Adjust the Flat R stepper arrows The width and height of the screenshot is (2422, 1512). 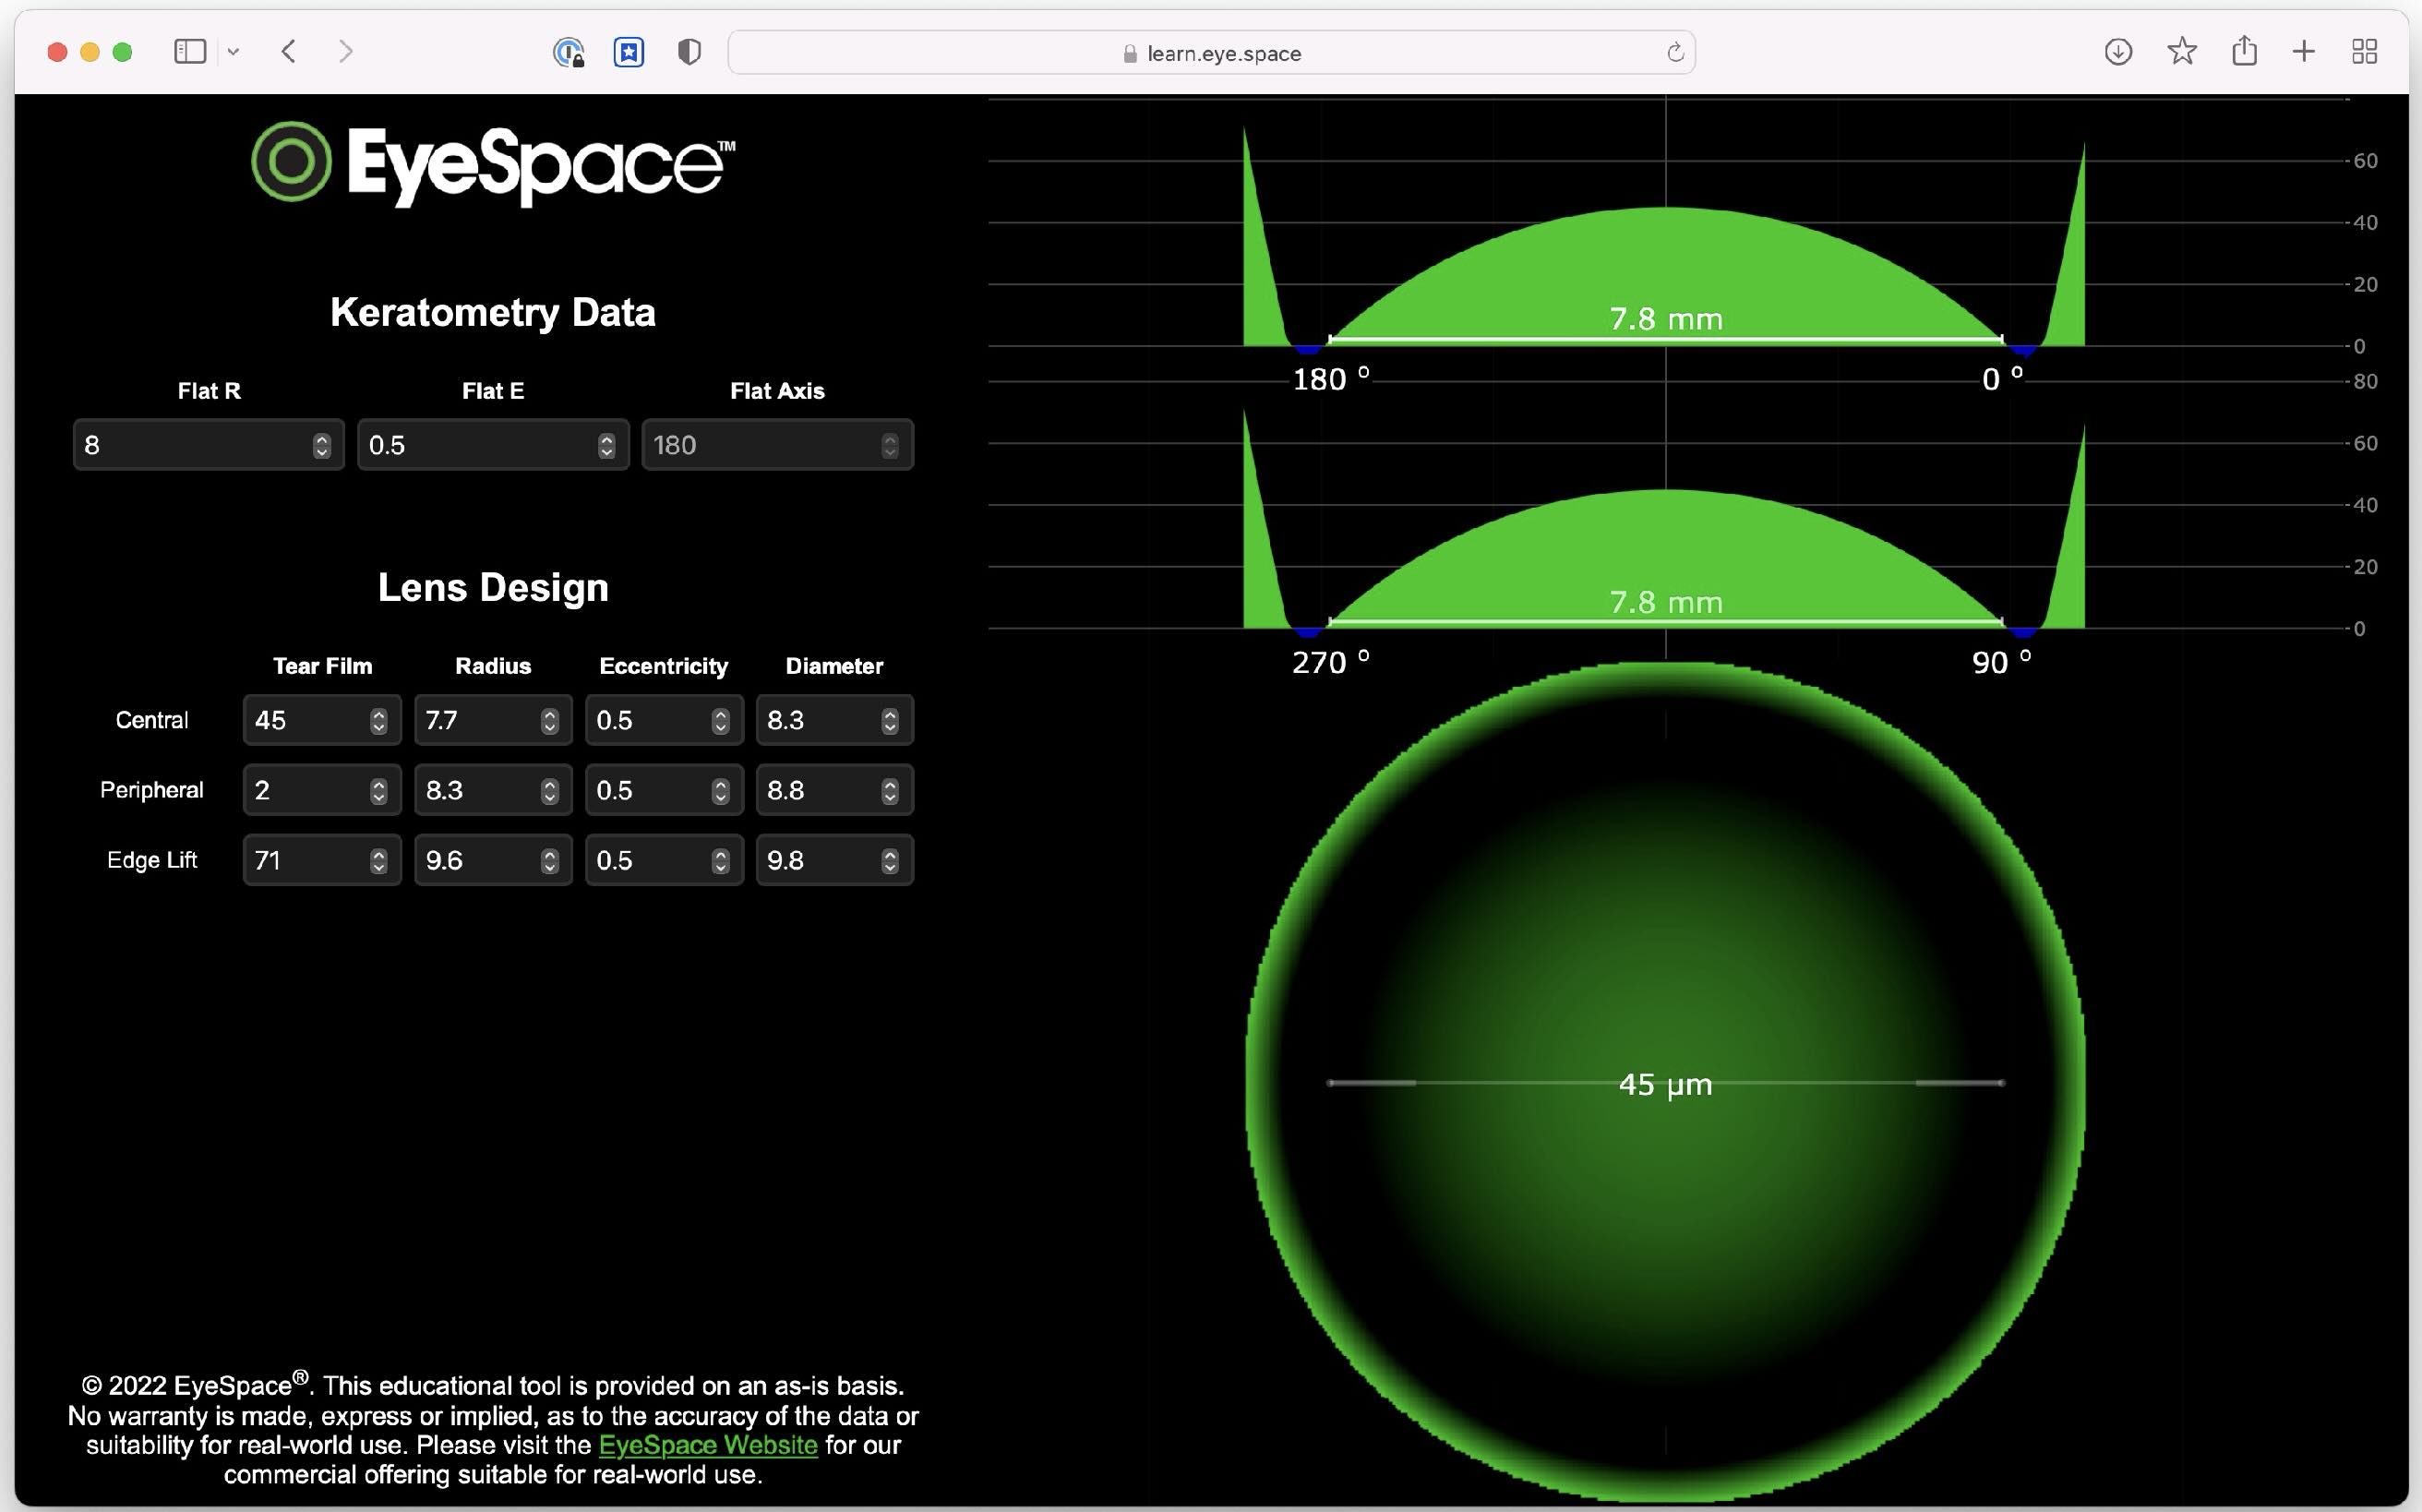322,446
